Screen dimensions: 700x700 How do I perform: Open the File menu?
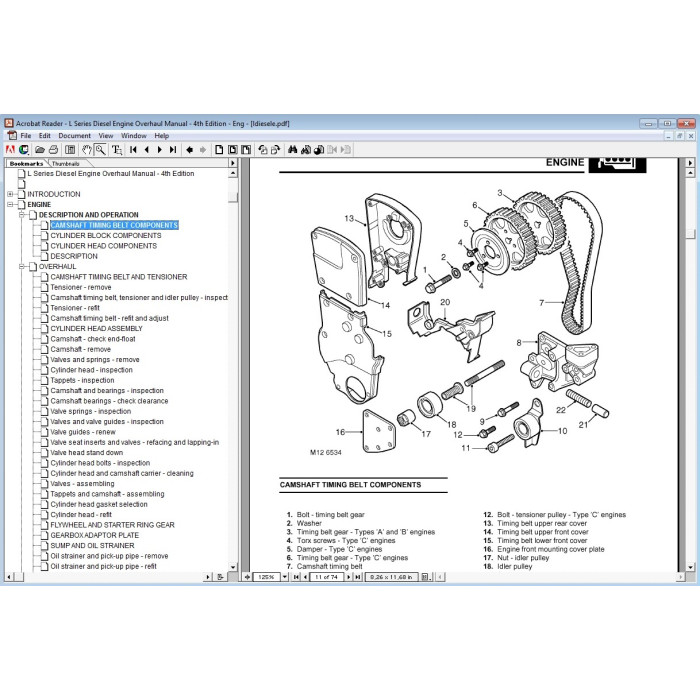tap(25, 136)
